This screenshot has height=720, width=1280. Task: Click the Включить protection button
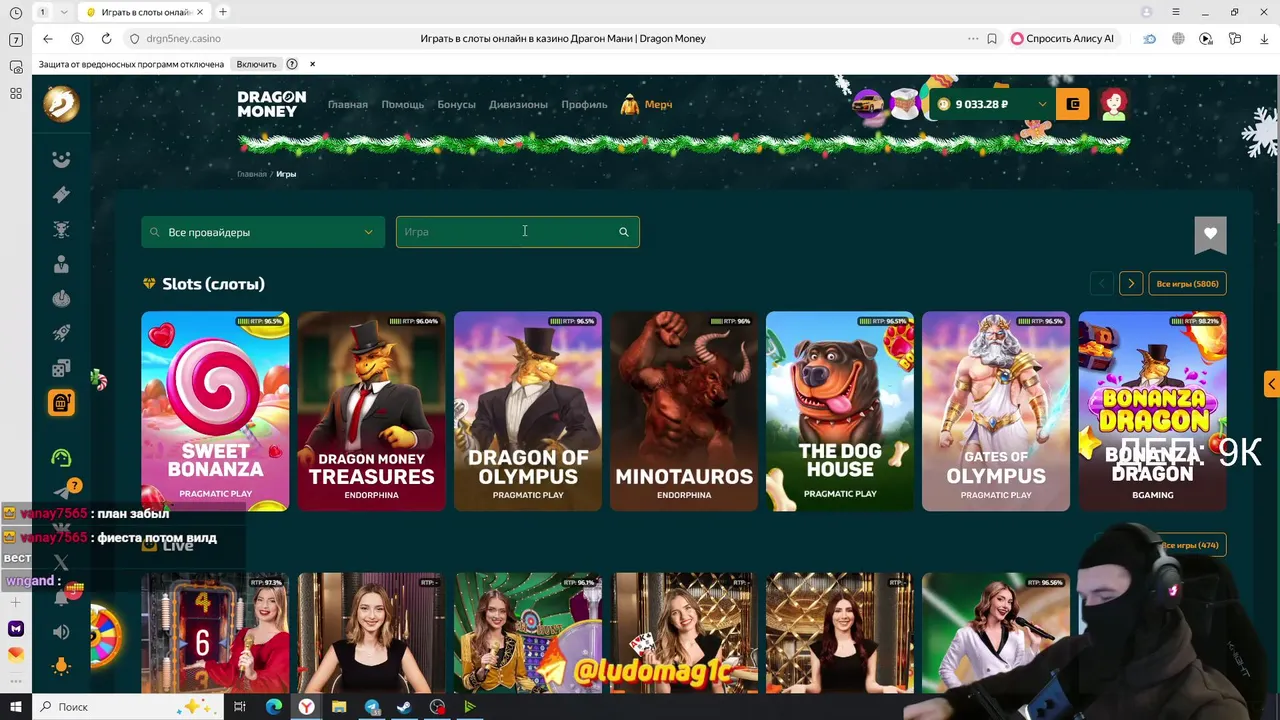256,64
